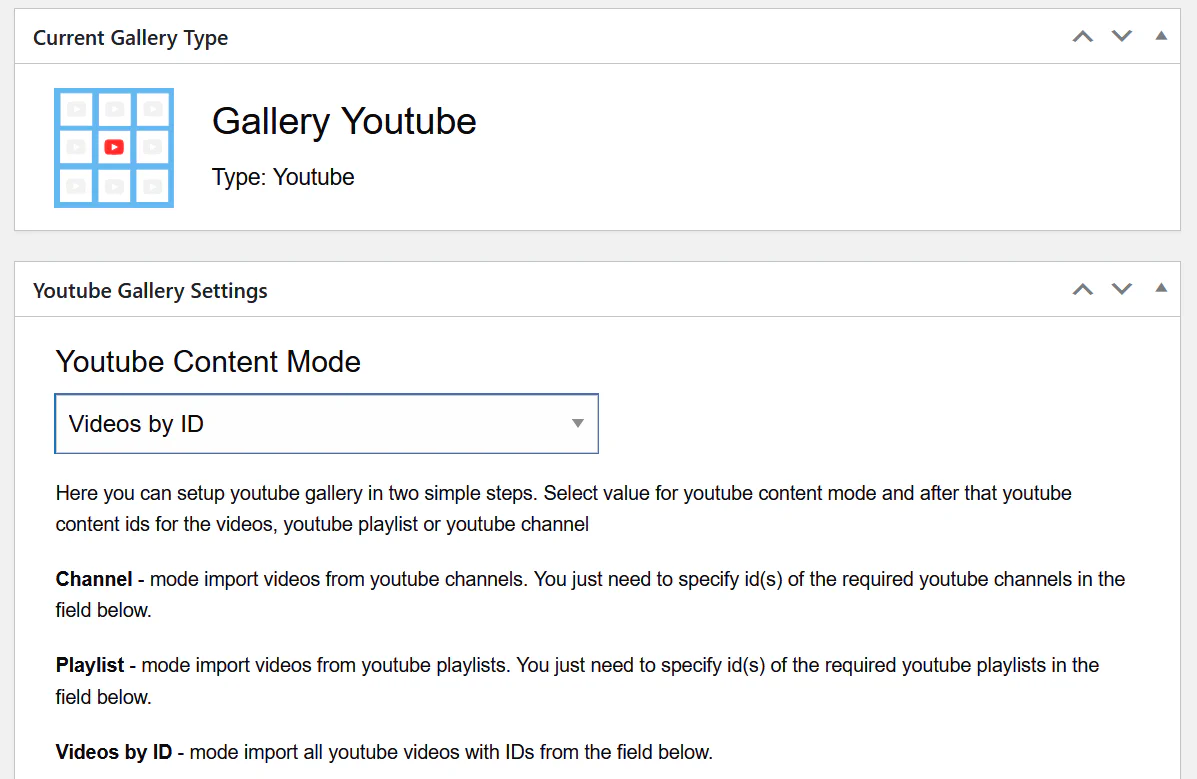Collapse the Current Gallery Type panel
Viewport: 1197px width, 779px height.
click(x=1161, y=36)
